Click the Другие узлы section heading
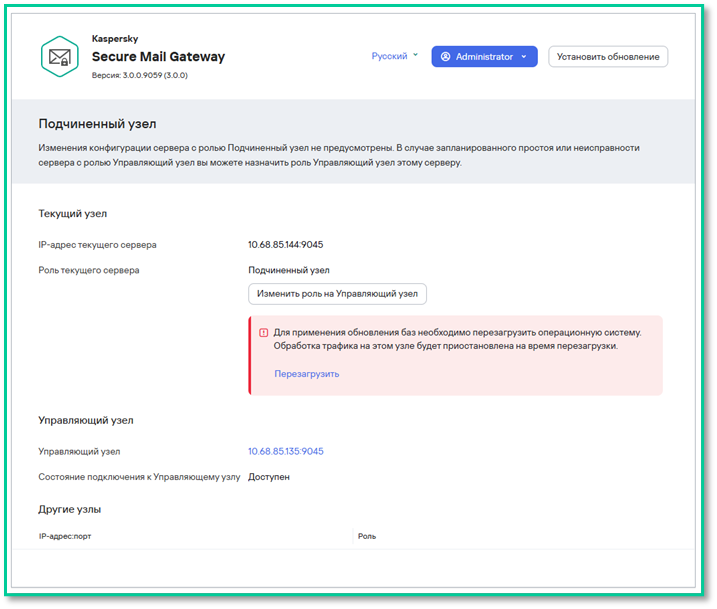717x609 pixels. pyautogui.click(x=69, y=509)
